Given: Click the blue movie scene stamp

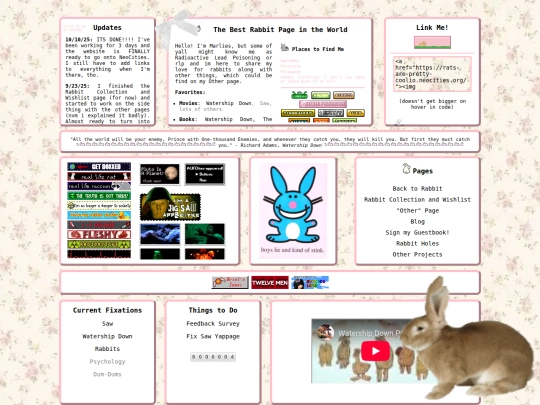Looking at the screenshot, I should 160,234.
